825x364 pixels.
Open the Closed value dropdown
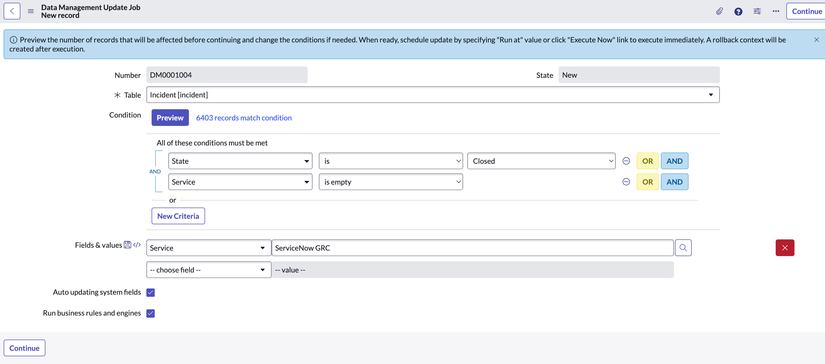coord(541,161)
